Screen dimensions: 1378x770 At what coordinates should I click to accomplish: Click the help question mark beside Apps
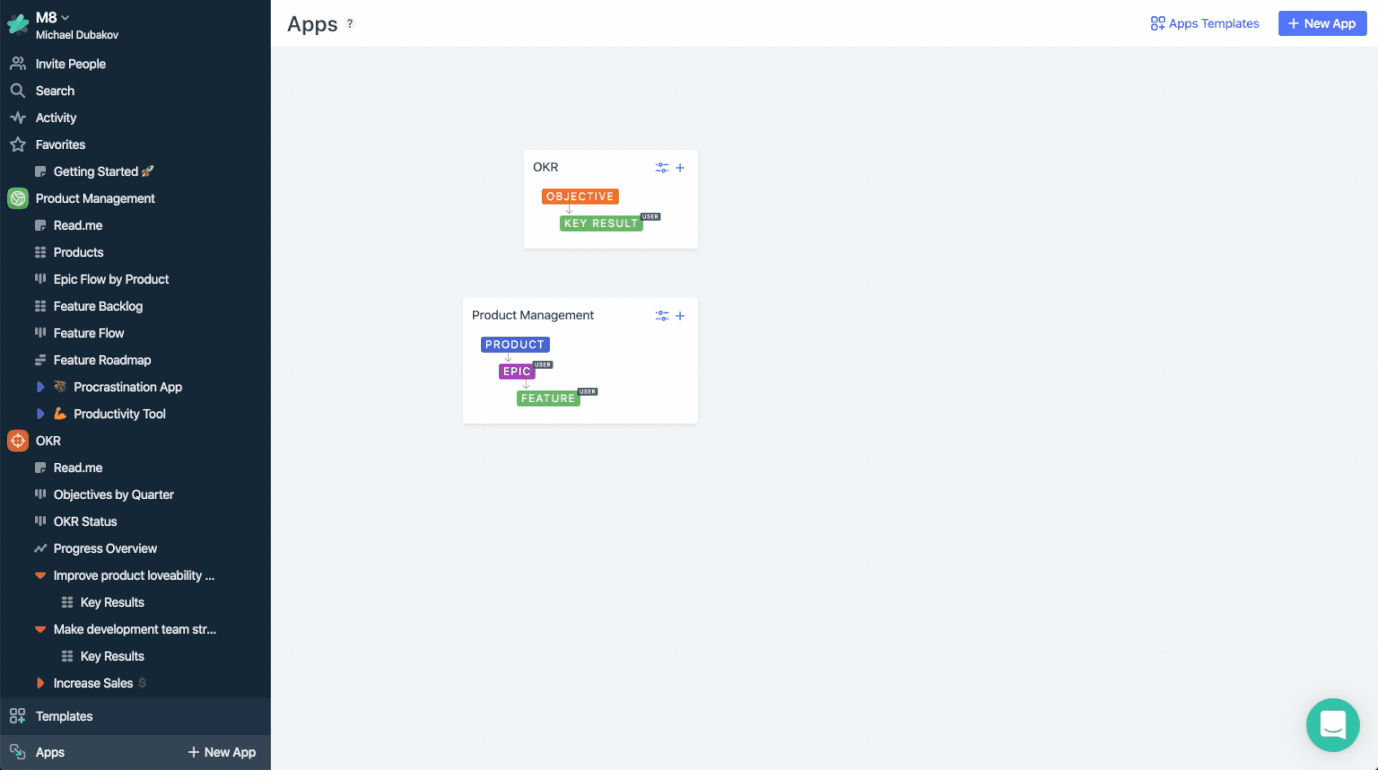pyautogui.click(x=350, y=24)
